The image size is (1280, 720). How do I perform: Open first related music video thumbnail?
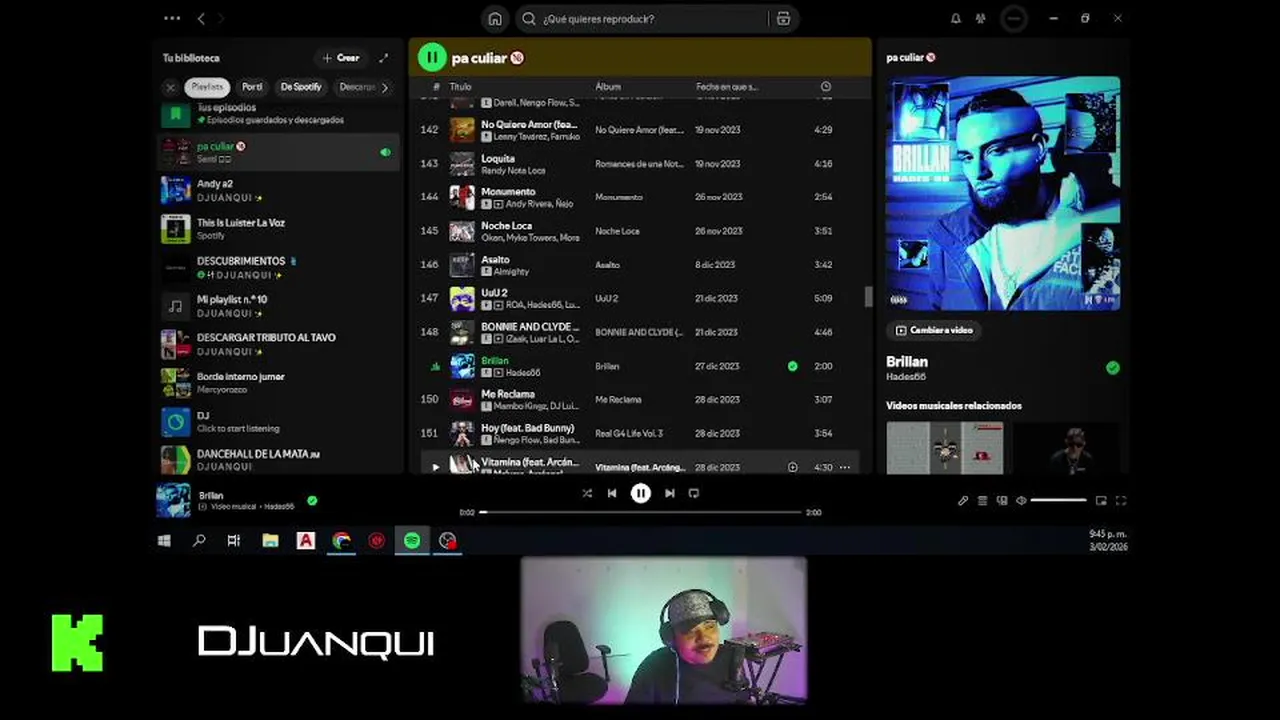coord(945,447)
